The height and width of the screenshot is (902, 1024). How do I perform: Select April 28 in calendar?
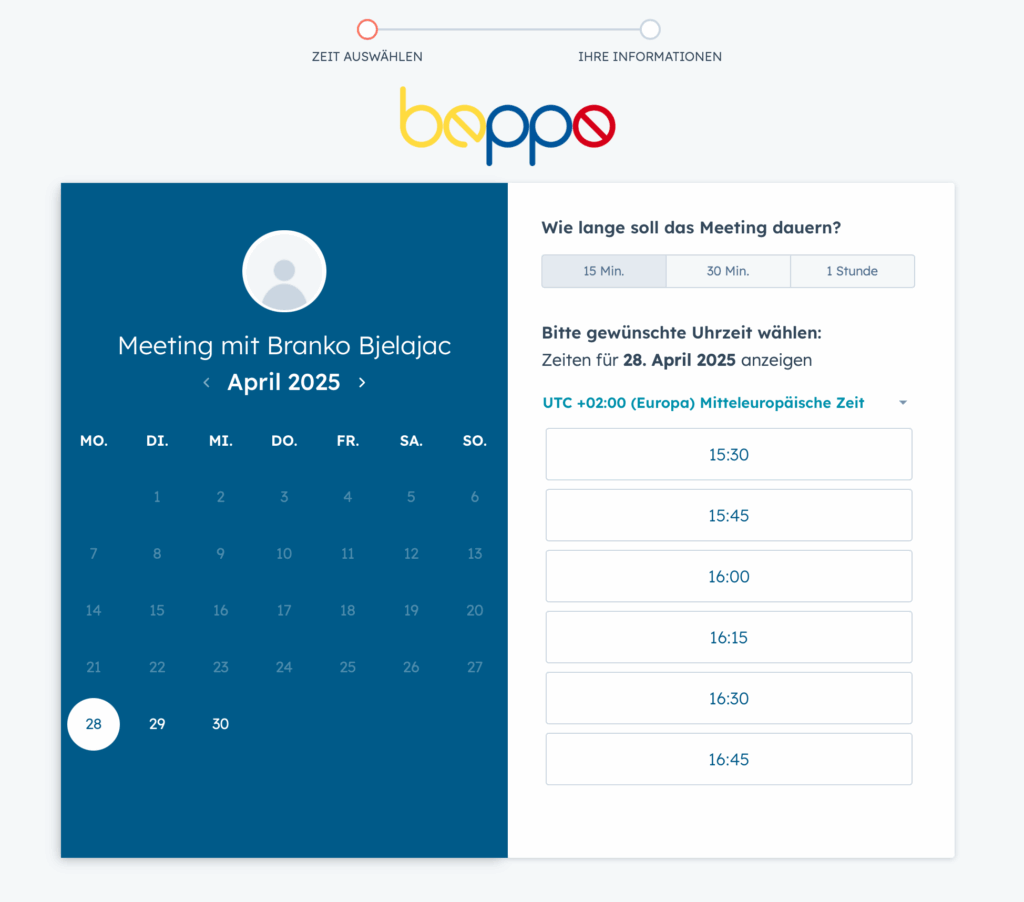pyautogui.click(x=93, y=724)
